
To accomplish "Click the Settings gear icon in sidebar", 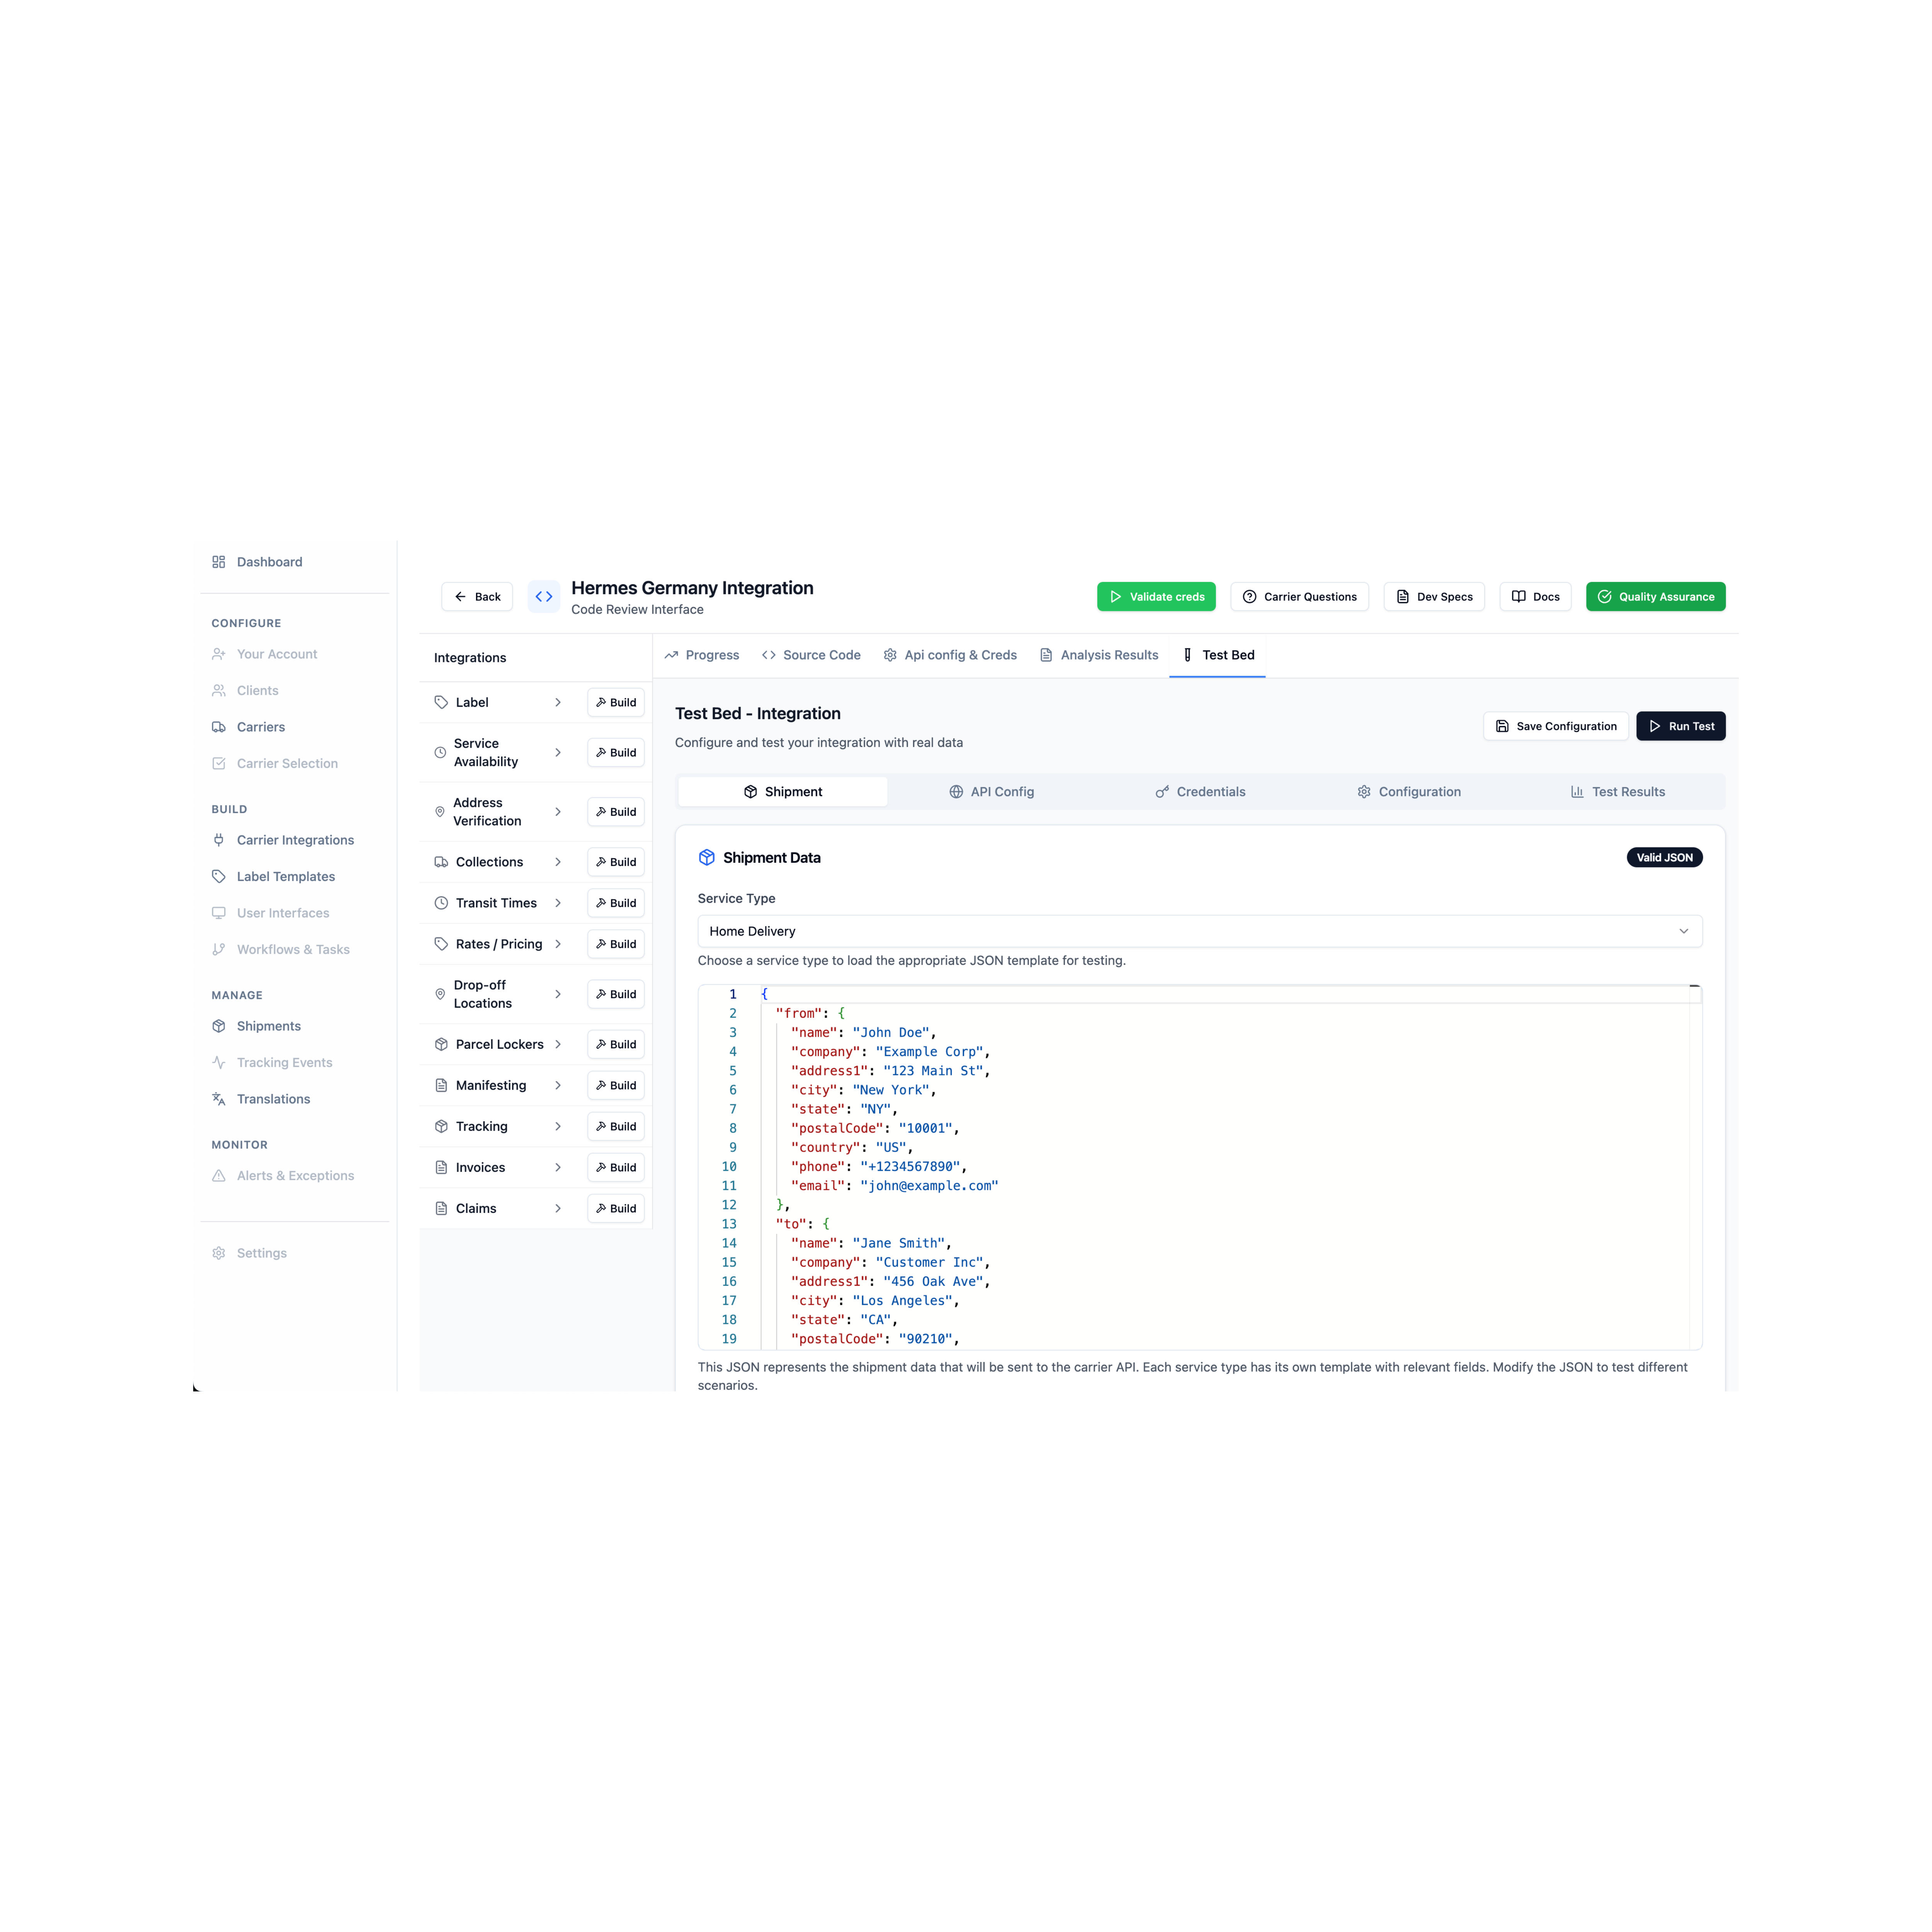I will 219,1253.
